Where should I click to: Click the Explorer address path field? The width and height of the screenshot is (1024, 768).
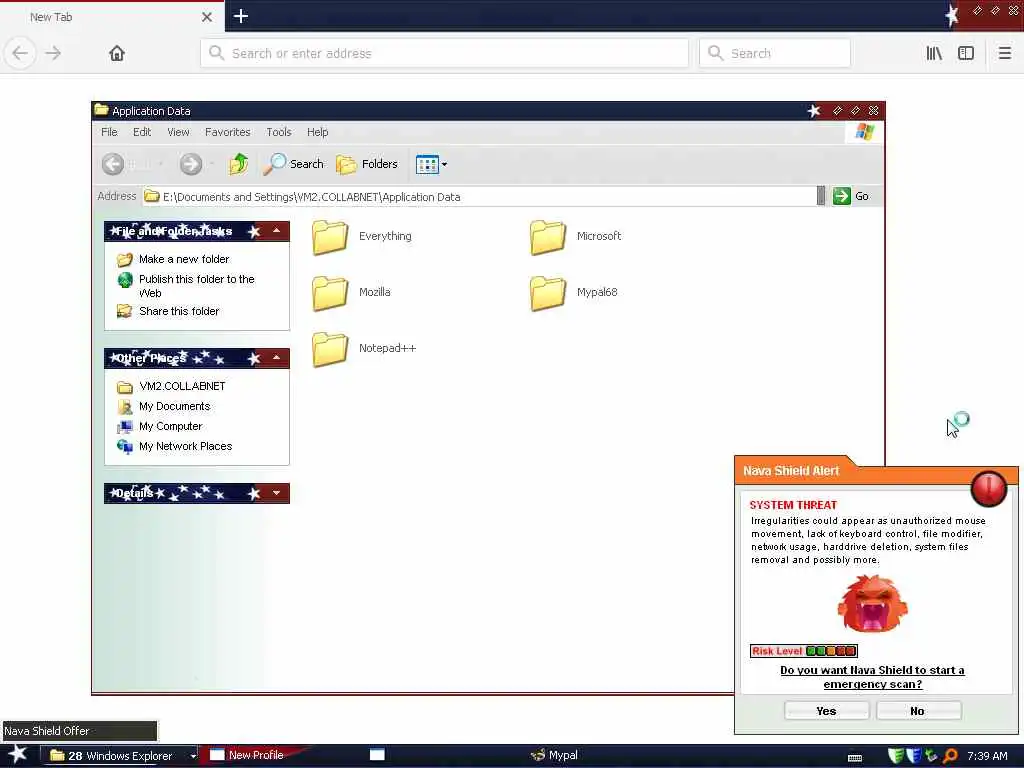pos(479,197)
